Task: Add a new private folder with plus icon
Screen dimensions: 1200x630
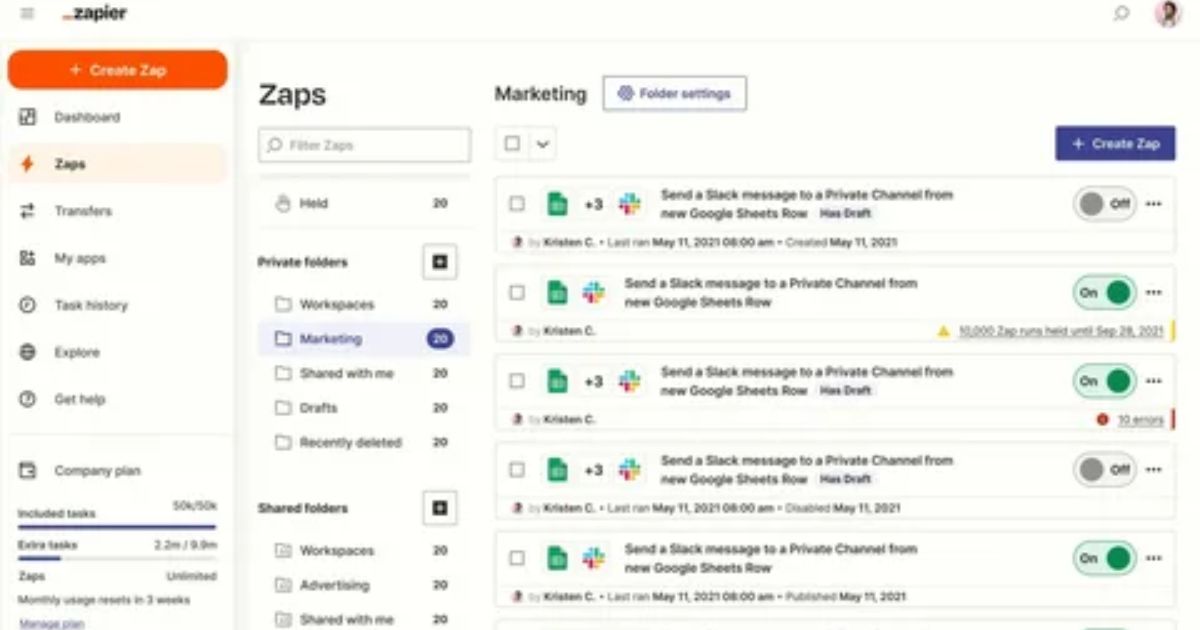Action: tap(439, 263)
